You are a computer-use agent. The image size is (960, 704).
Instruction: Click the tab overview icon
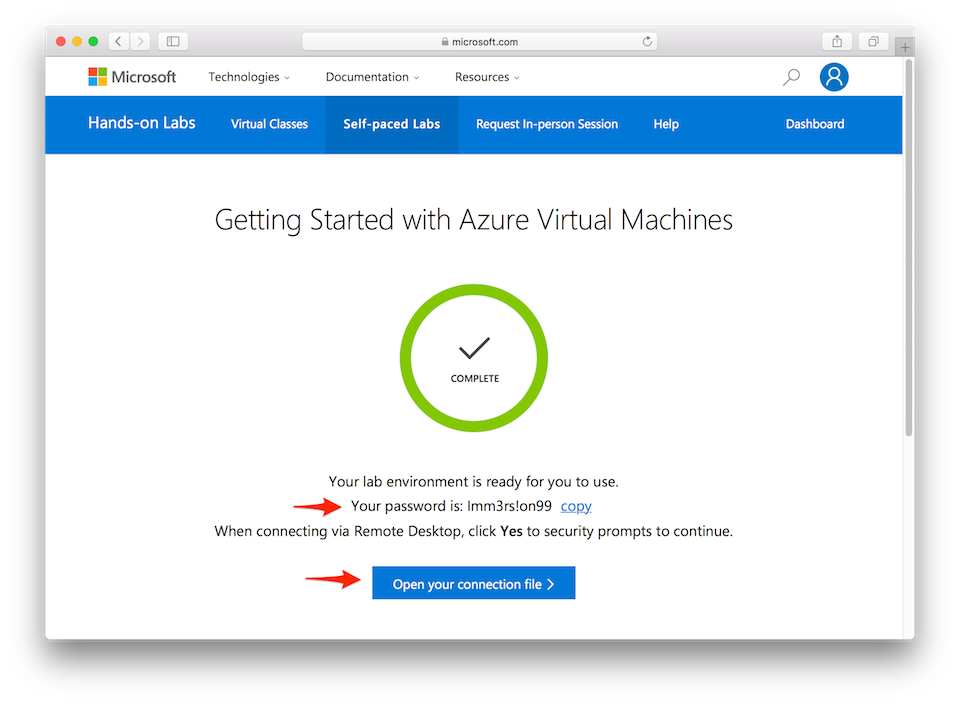coord(875,41)
